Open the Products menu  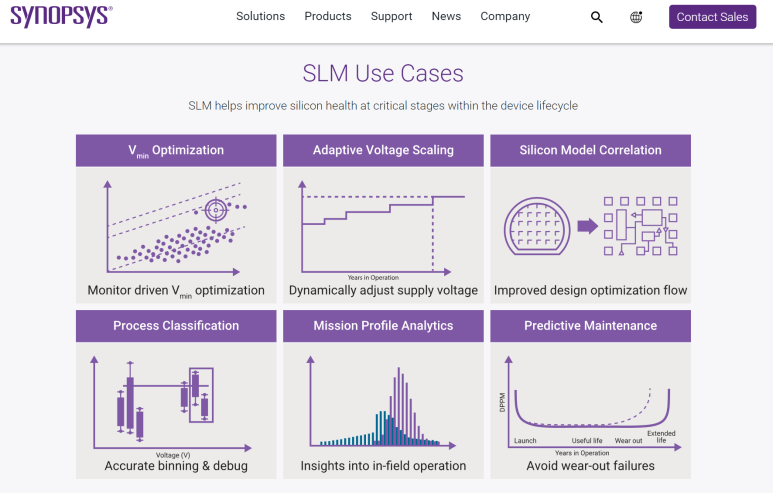328,16
